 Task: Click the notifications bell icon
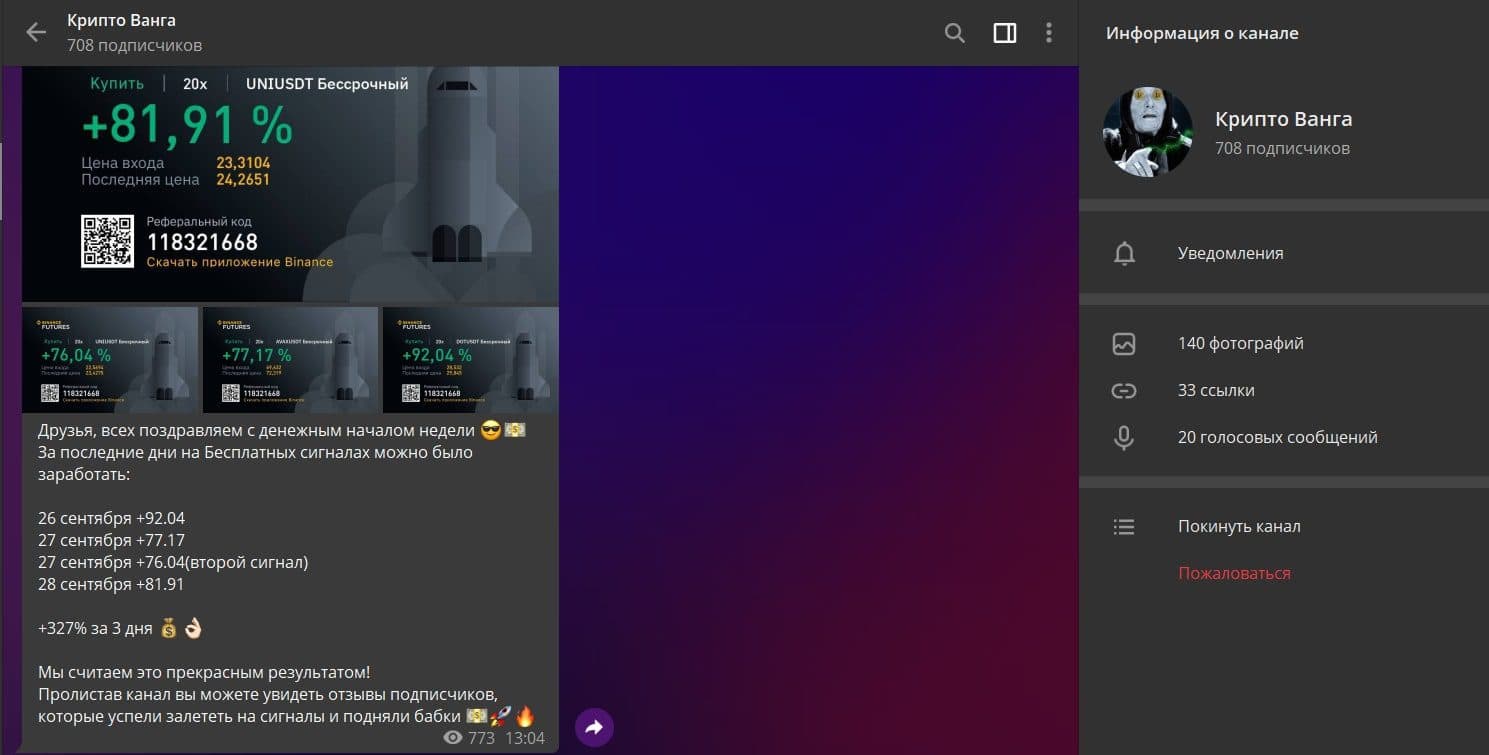coord(1124,253)
